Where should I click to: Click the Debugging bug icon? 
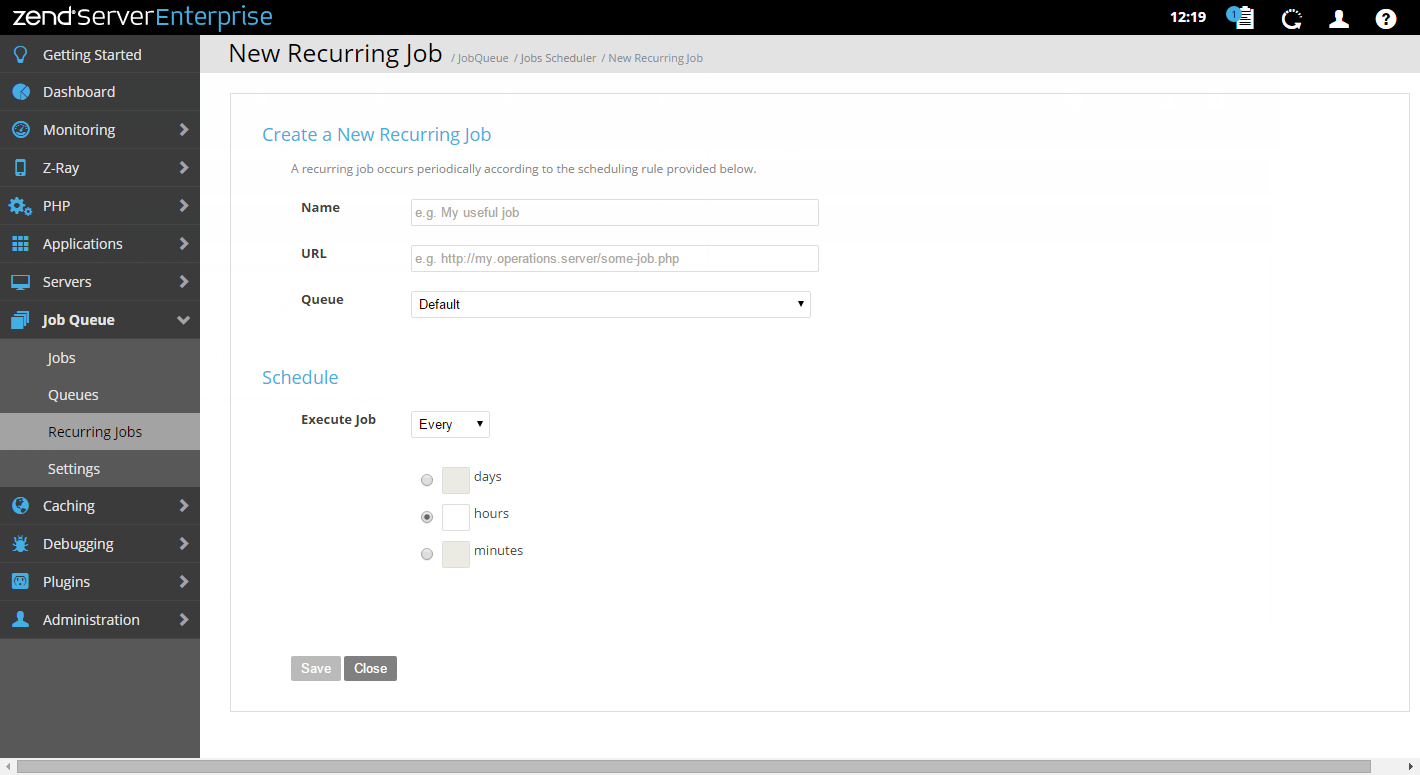pos(20,544)
